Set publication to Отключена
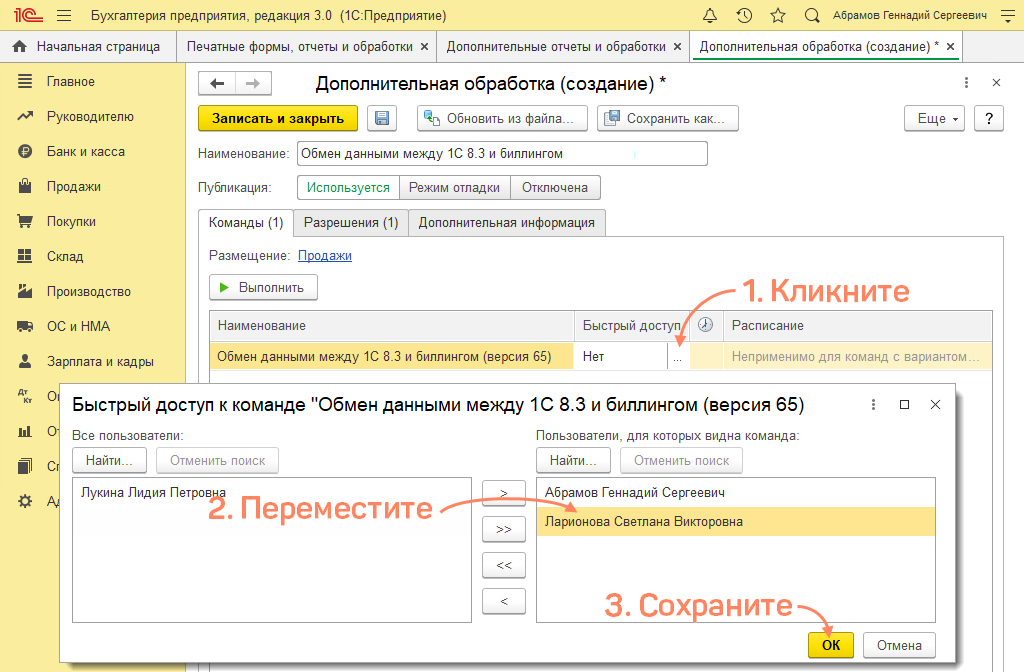Image resolution: width=1024 pixels, height=672 pixels. click(555, 187)
